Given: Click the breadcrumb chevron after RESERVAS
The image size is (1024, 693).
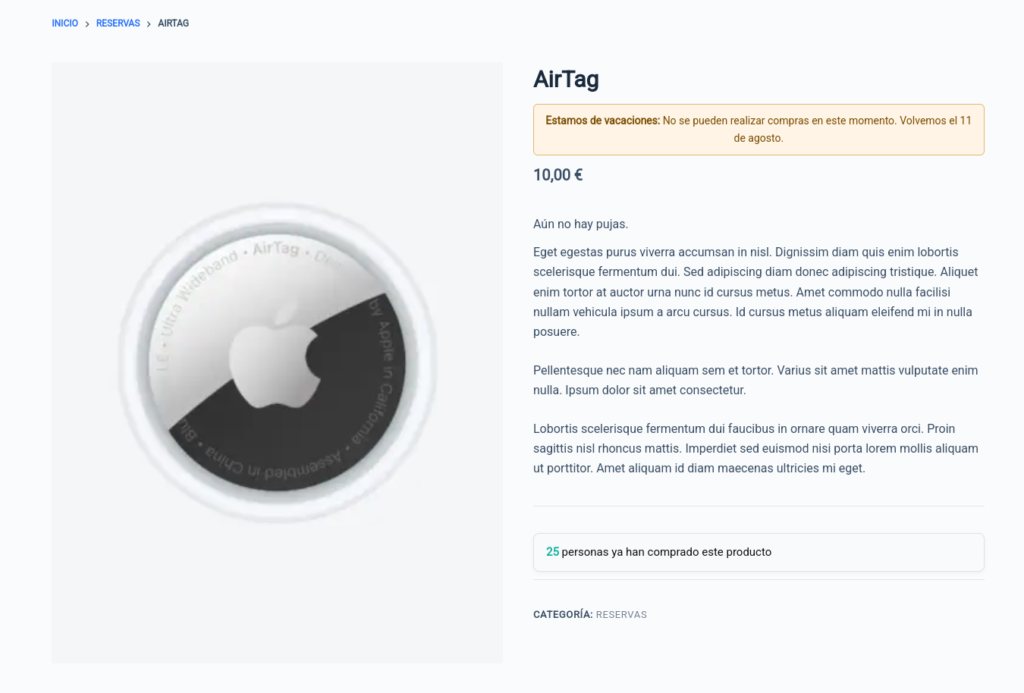Looking at the screenshot, I should (149, 24).
